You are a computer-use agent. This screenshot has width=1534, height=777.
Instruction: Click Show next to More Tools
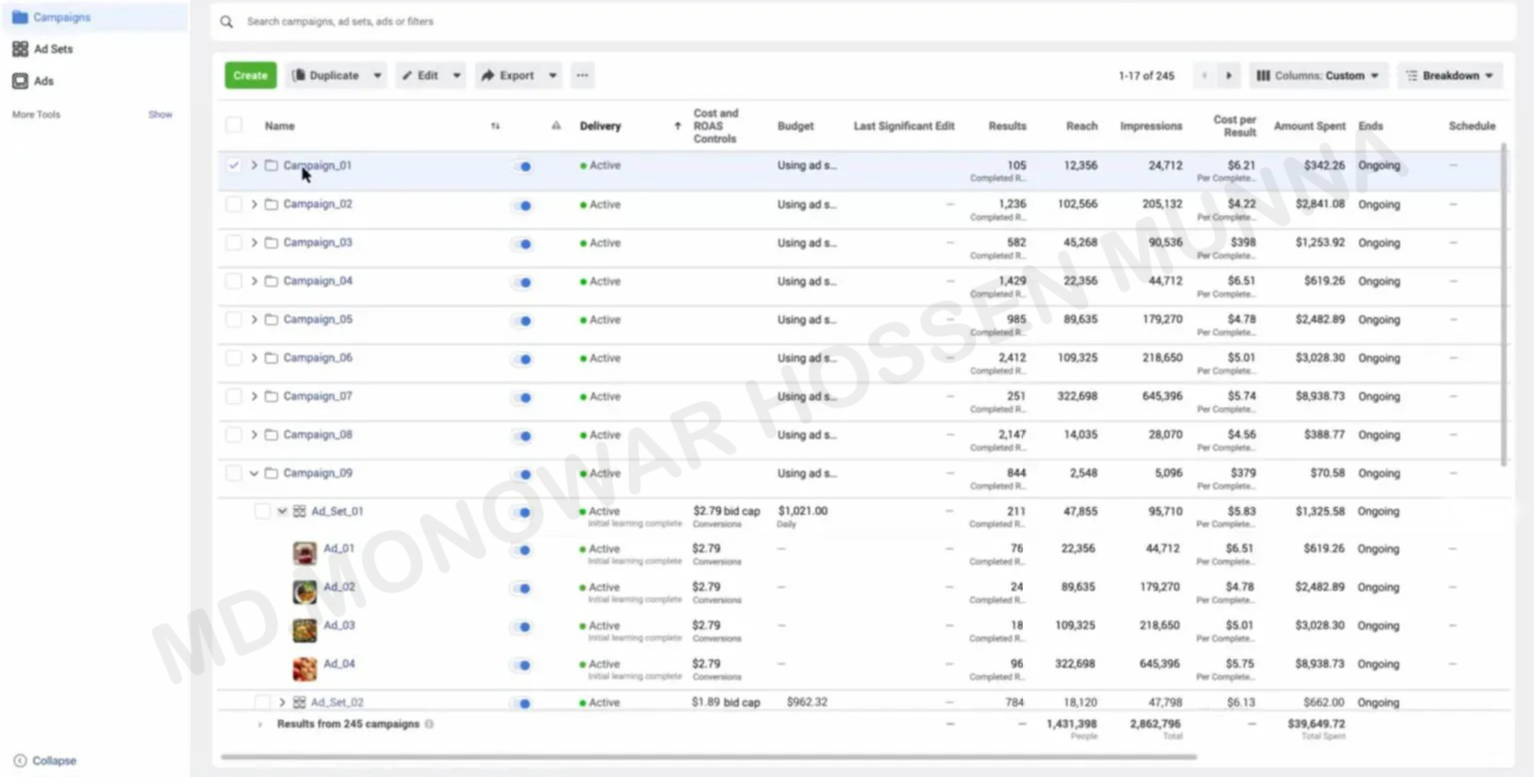pos(160,115)
